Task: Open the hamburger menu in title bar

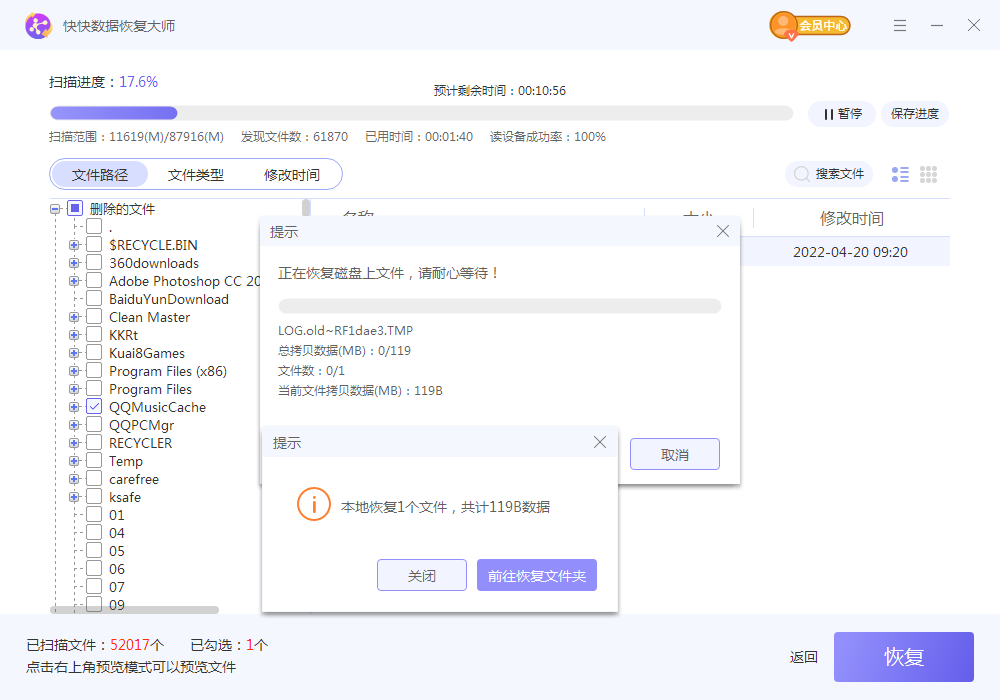Action: tap(900, 26)
